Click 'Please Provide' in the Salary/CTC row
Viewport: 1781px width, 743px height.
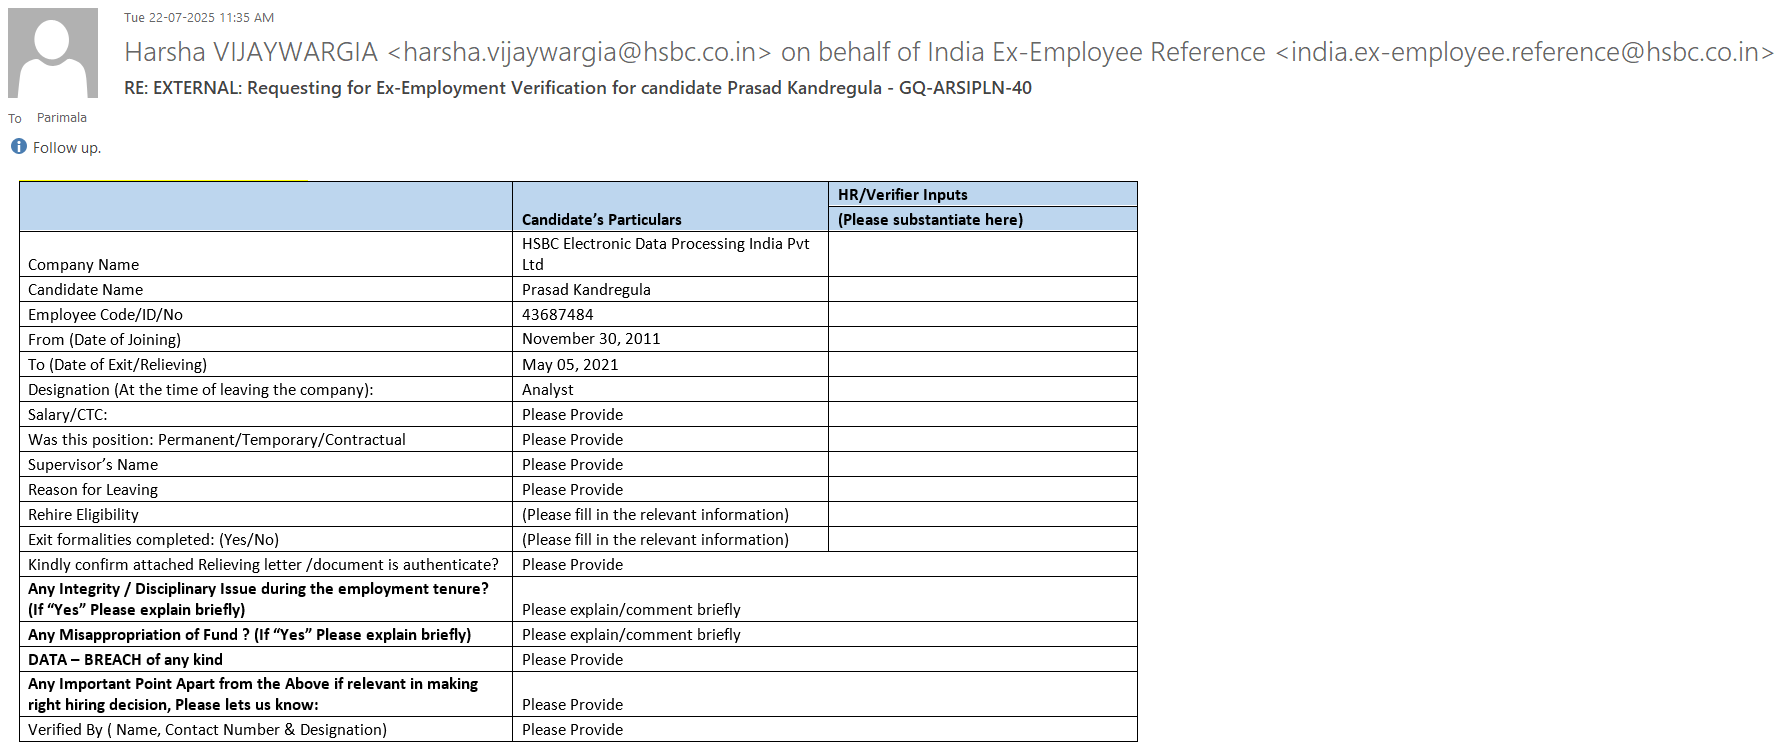click(x=573, y=415)
